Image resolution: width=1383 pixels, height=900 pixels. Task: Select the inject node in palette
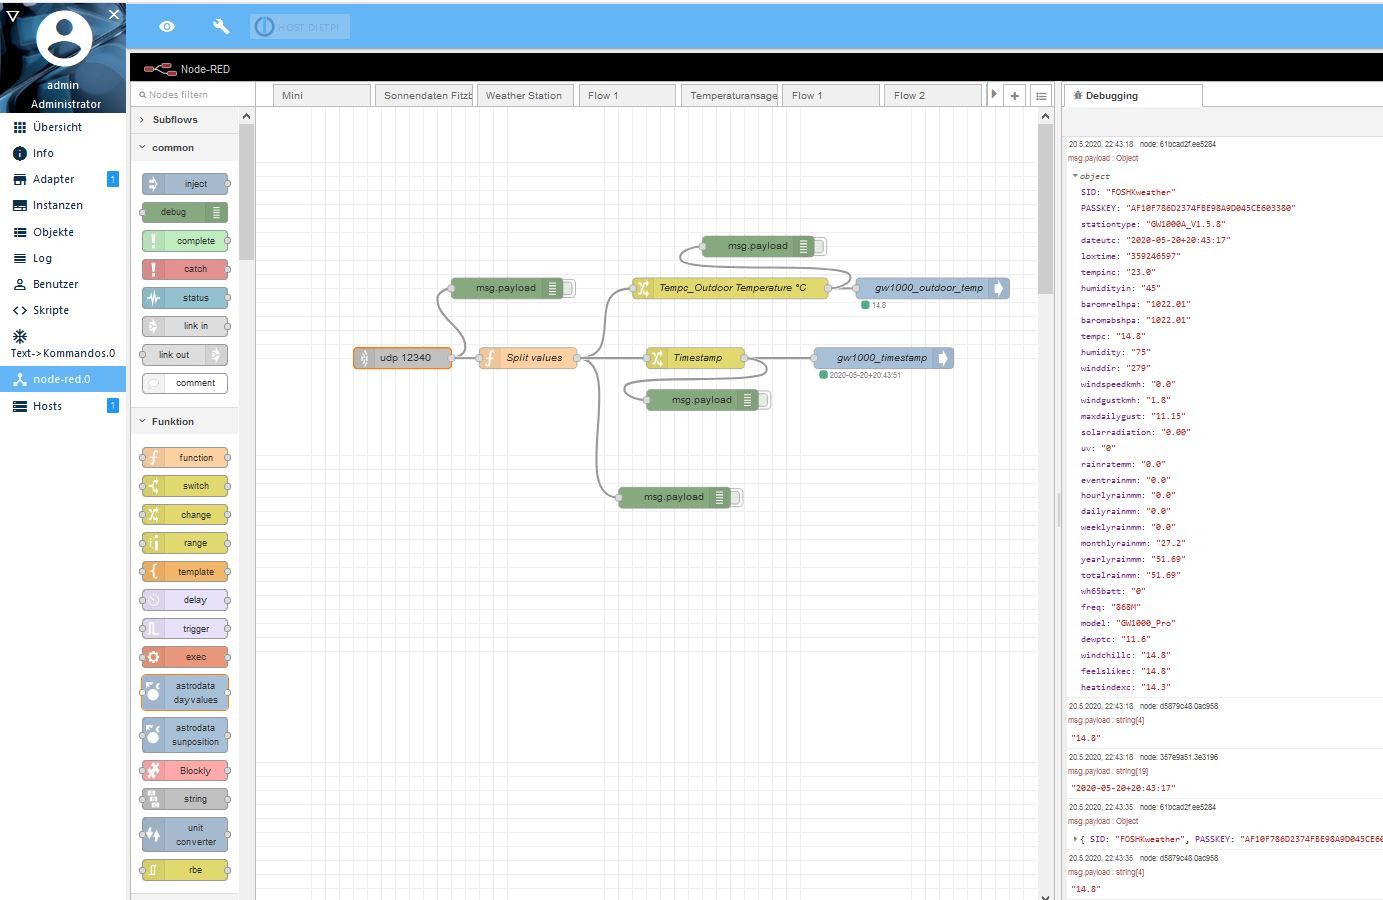click(x=185, y=184)
